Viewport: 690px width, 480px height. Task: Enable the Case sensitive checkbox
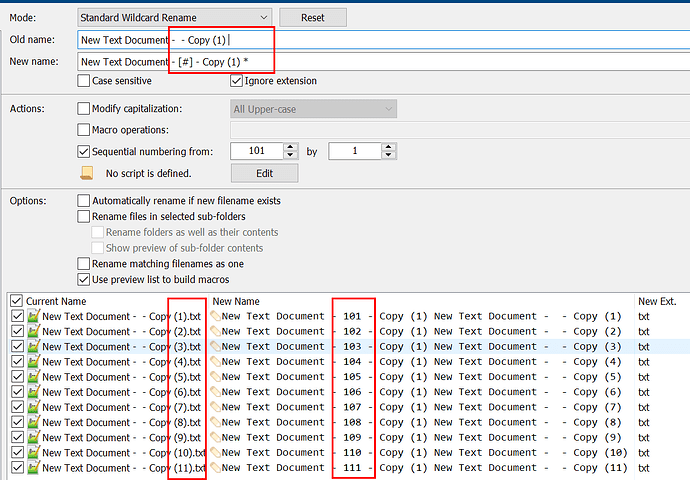point(84,81)
